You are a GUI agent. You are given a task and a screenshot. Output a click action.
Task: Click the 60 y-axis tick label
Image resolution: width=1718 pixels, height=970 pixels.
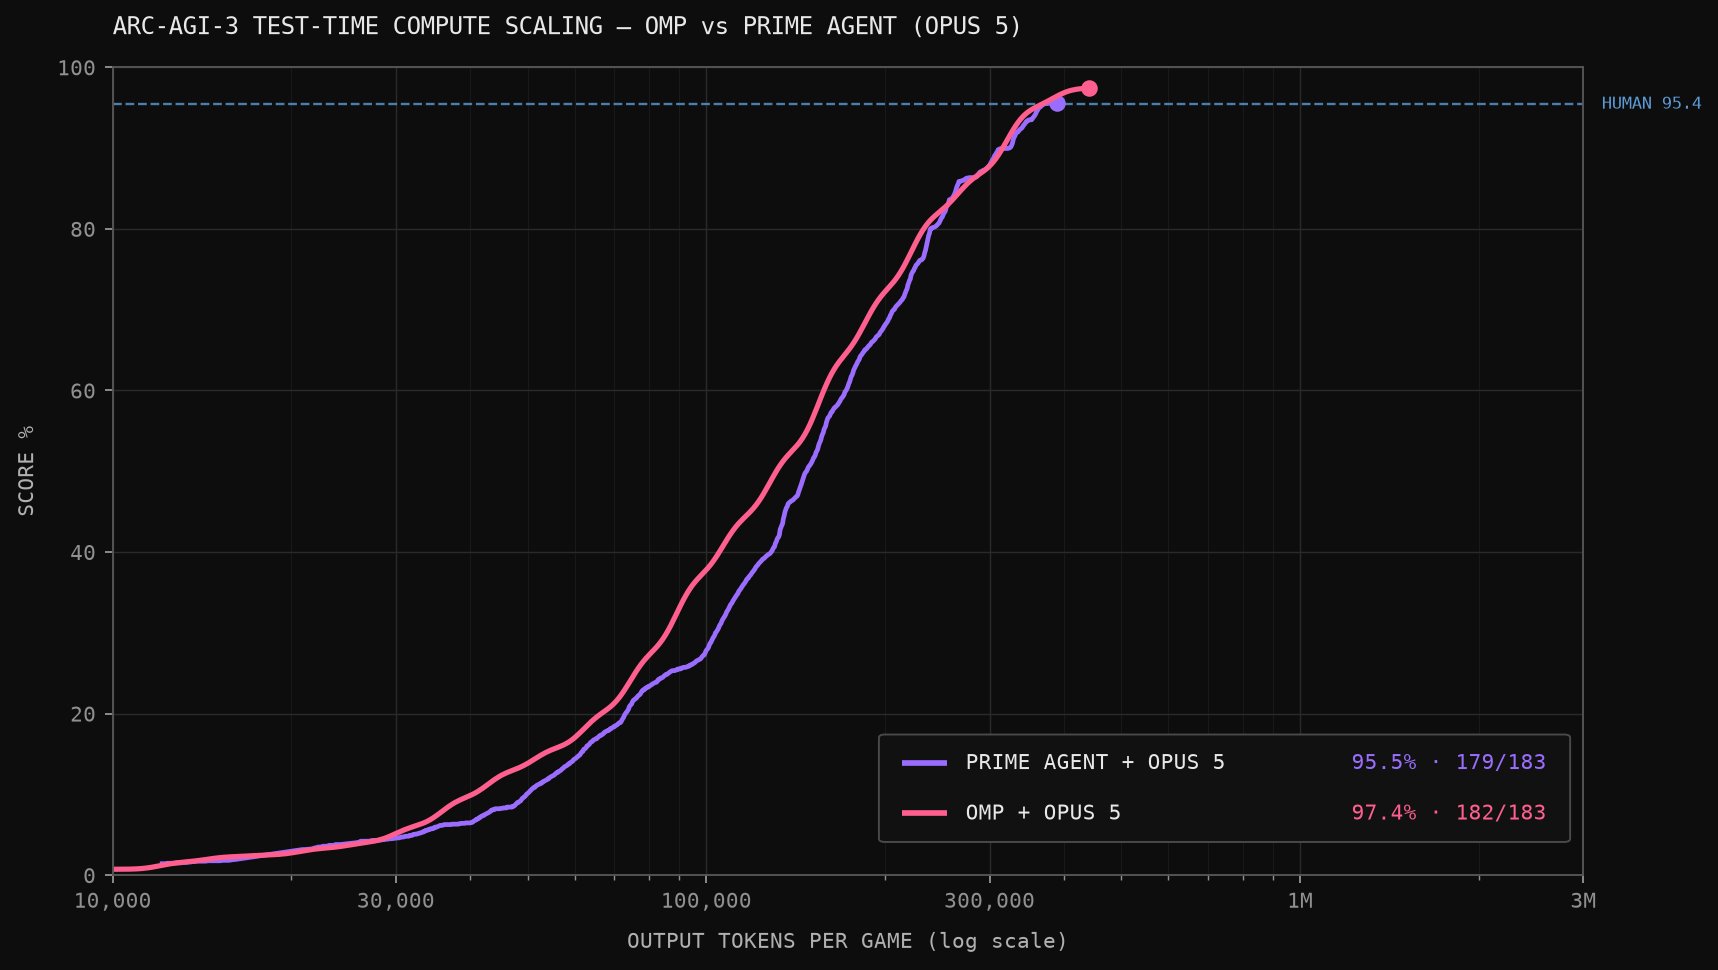pyautogui.click(x=84, y=391)
